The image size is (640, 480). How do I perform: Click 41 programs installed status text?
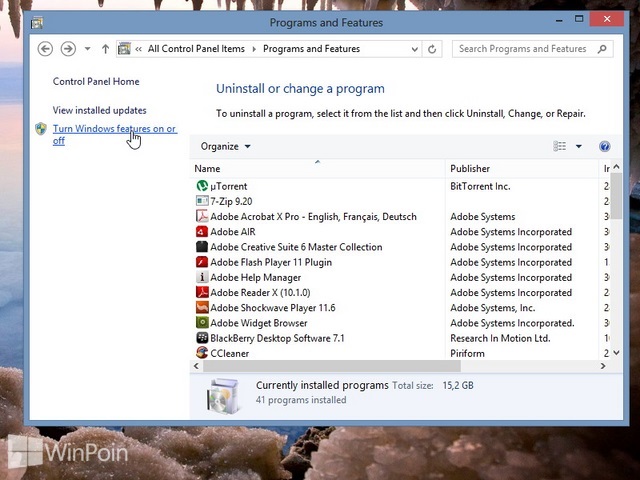point(301,400)
